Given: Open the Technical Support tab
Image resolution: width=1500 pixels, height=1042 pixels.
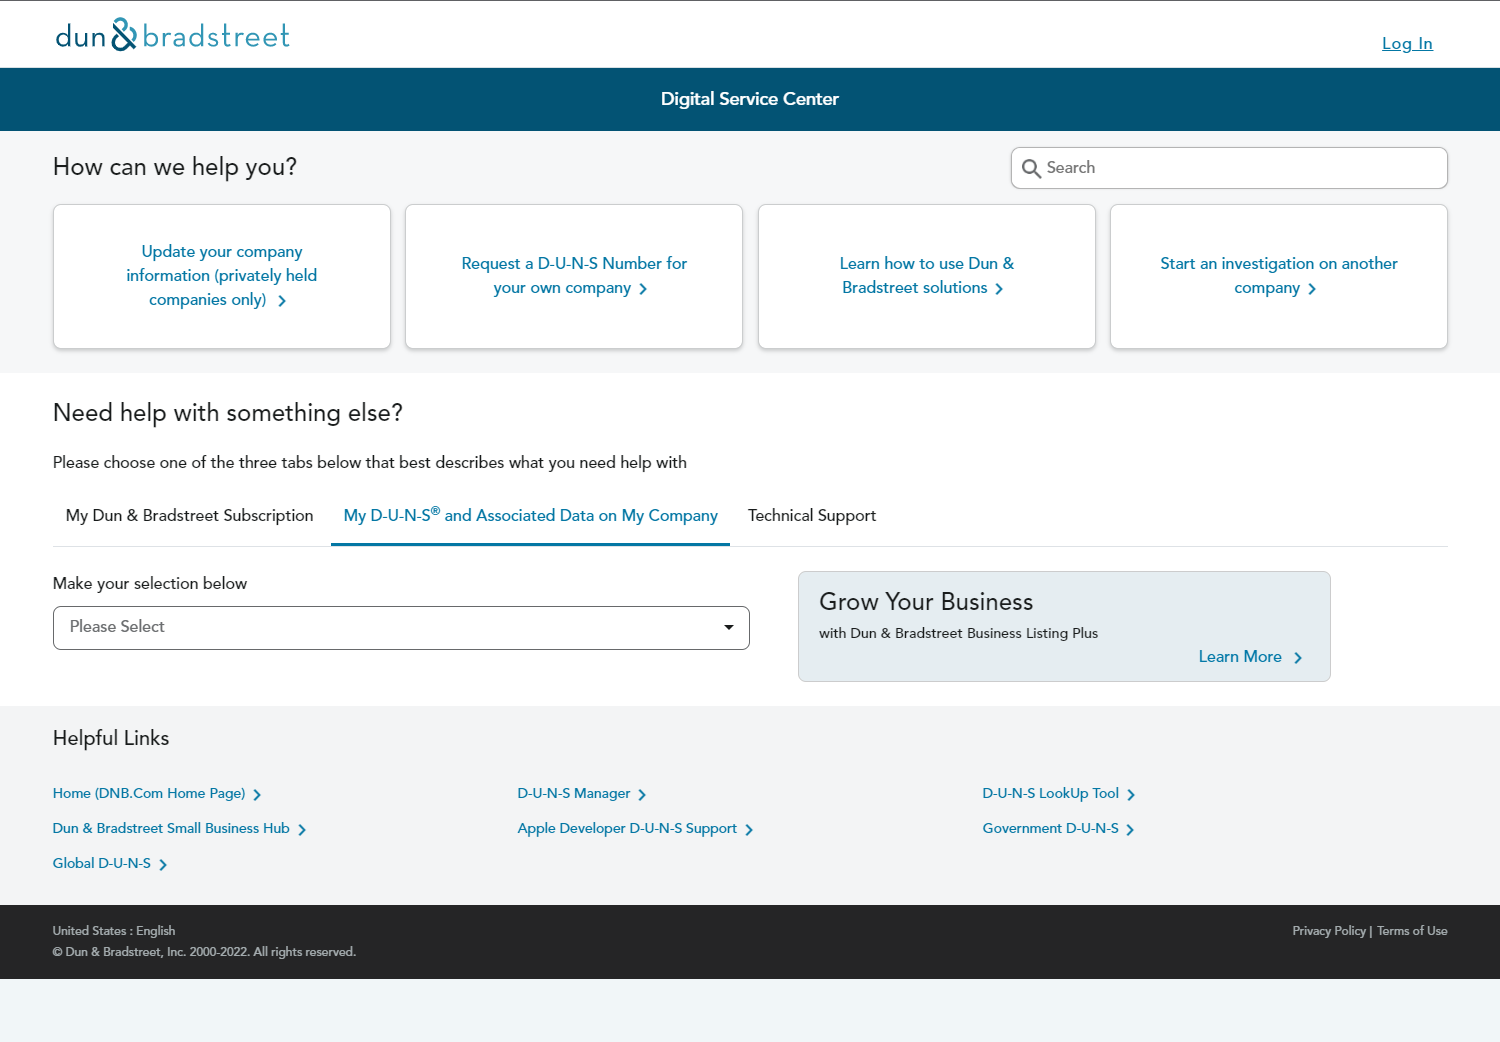Looking at the screenshot, I should pos(811,516).
